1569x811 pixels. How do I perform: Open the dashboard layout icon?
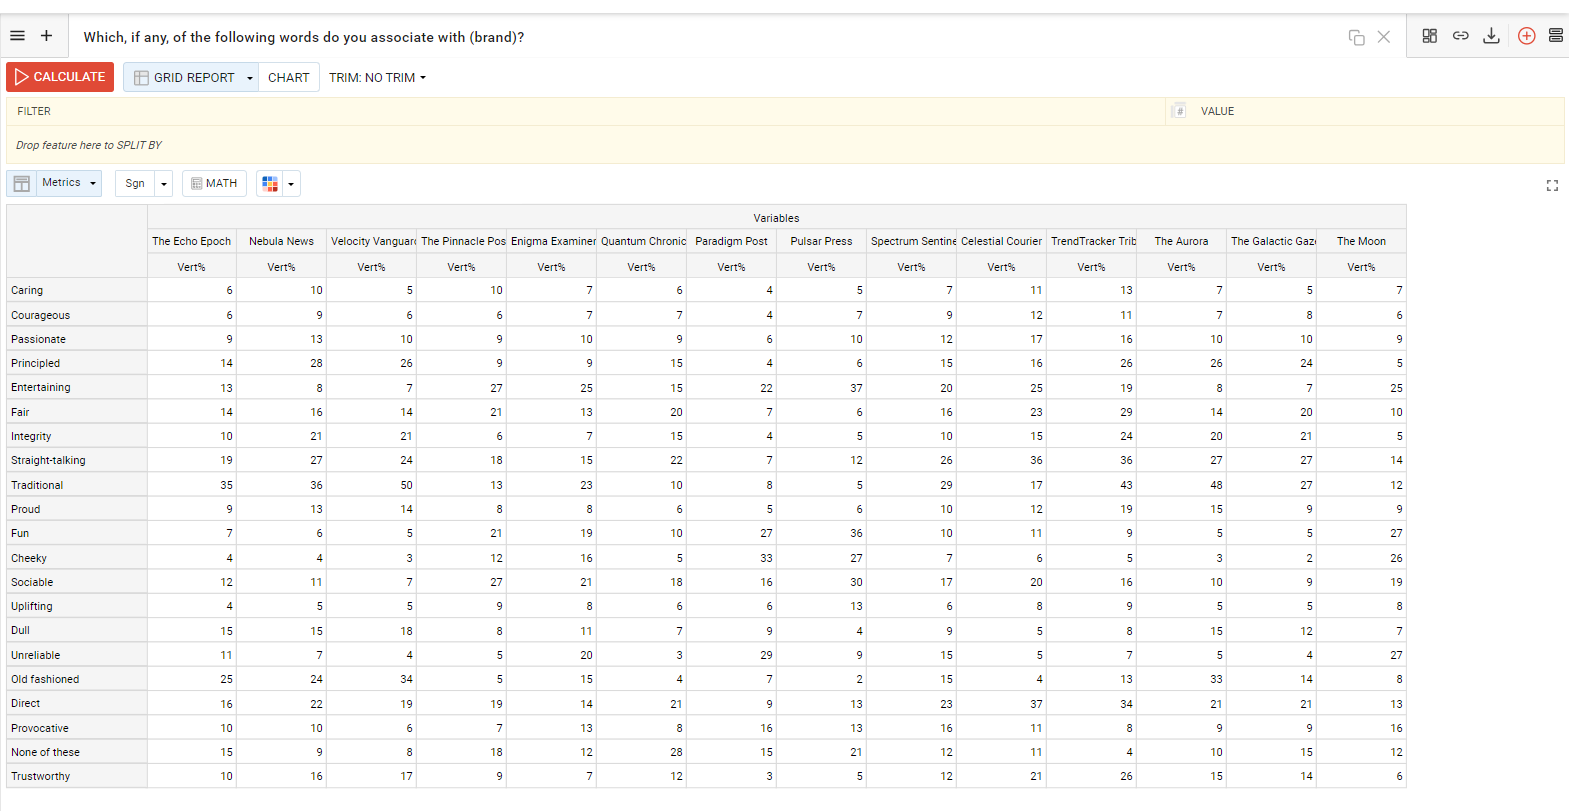1429,36
